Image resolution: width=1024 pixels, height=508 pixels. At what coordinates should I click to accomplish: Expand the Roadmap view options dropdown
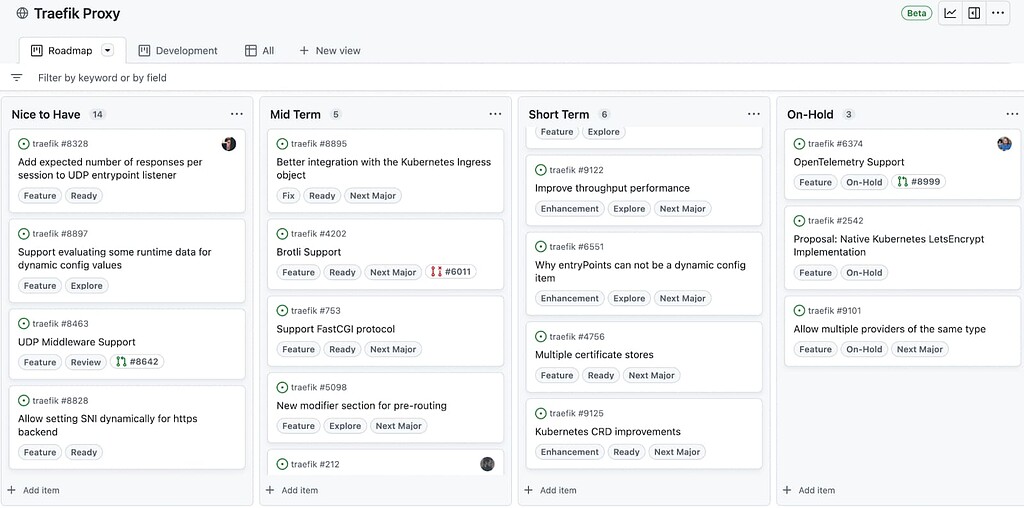click(108, 51)
